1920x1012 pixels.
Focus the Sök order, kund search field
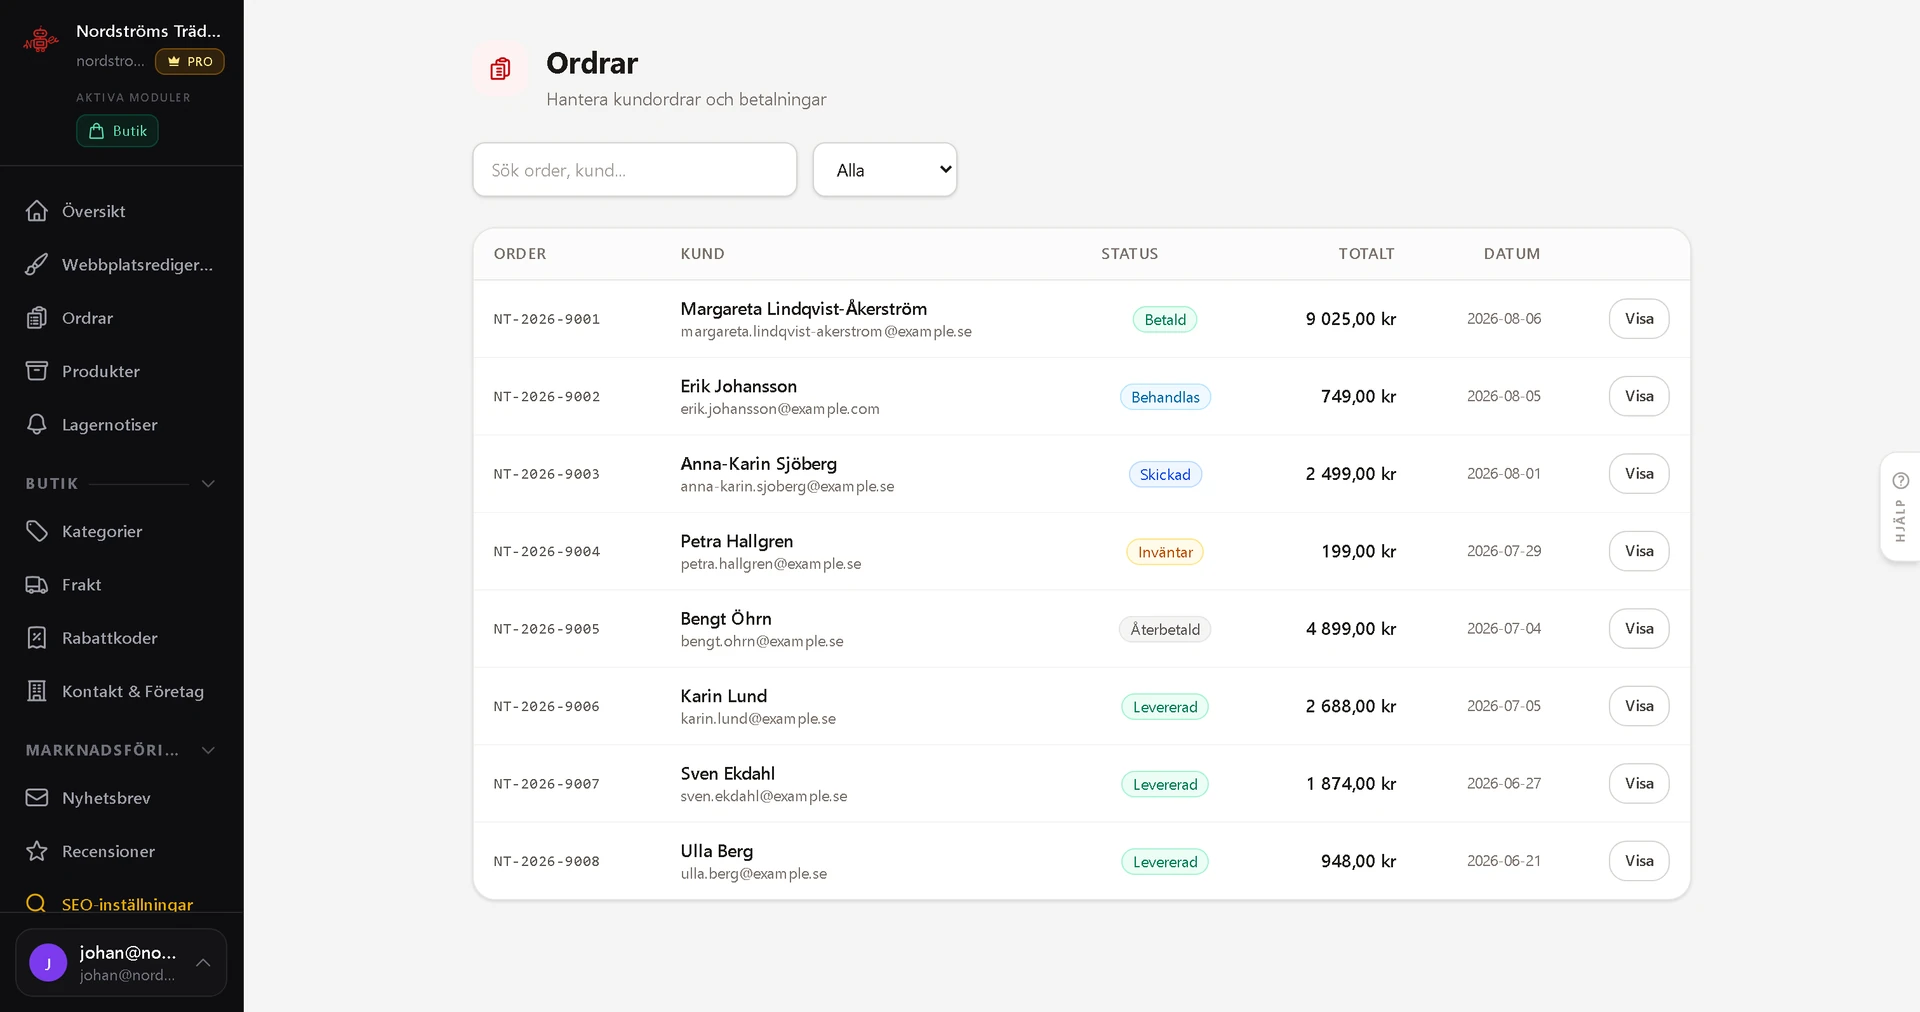[x=635, y=170]
